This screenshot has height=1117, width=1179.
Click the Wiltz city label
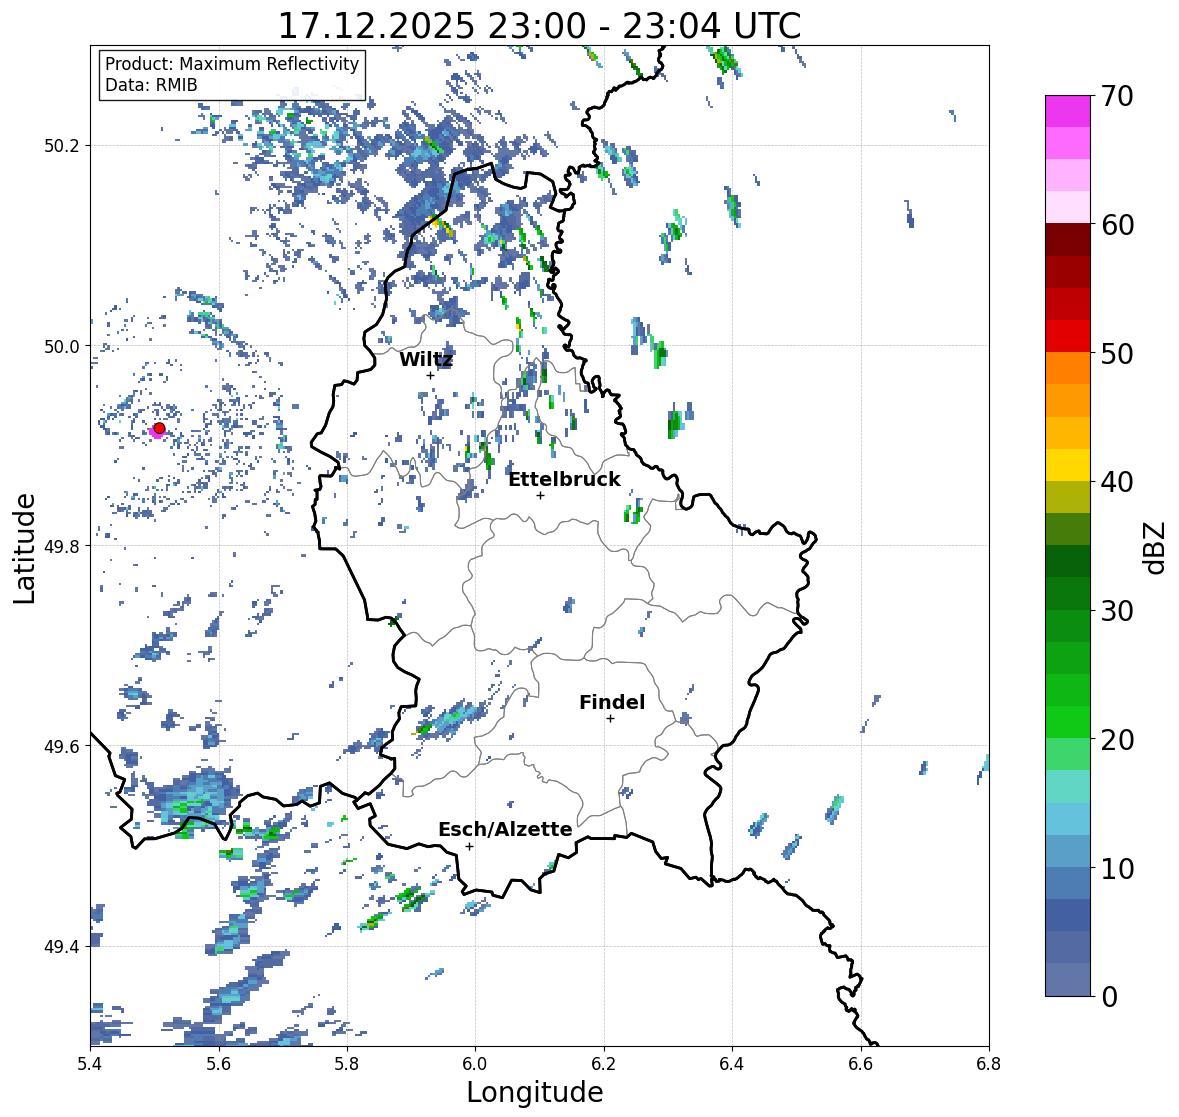click(426, 359)
